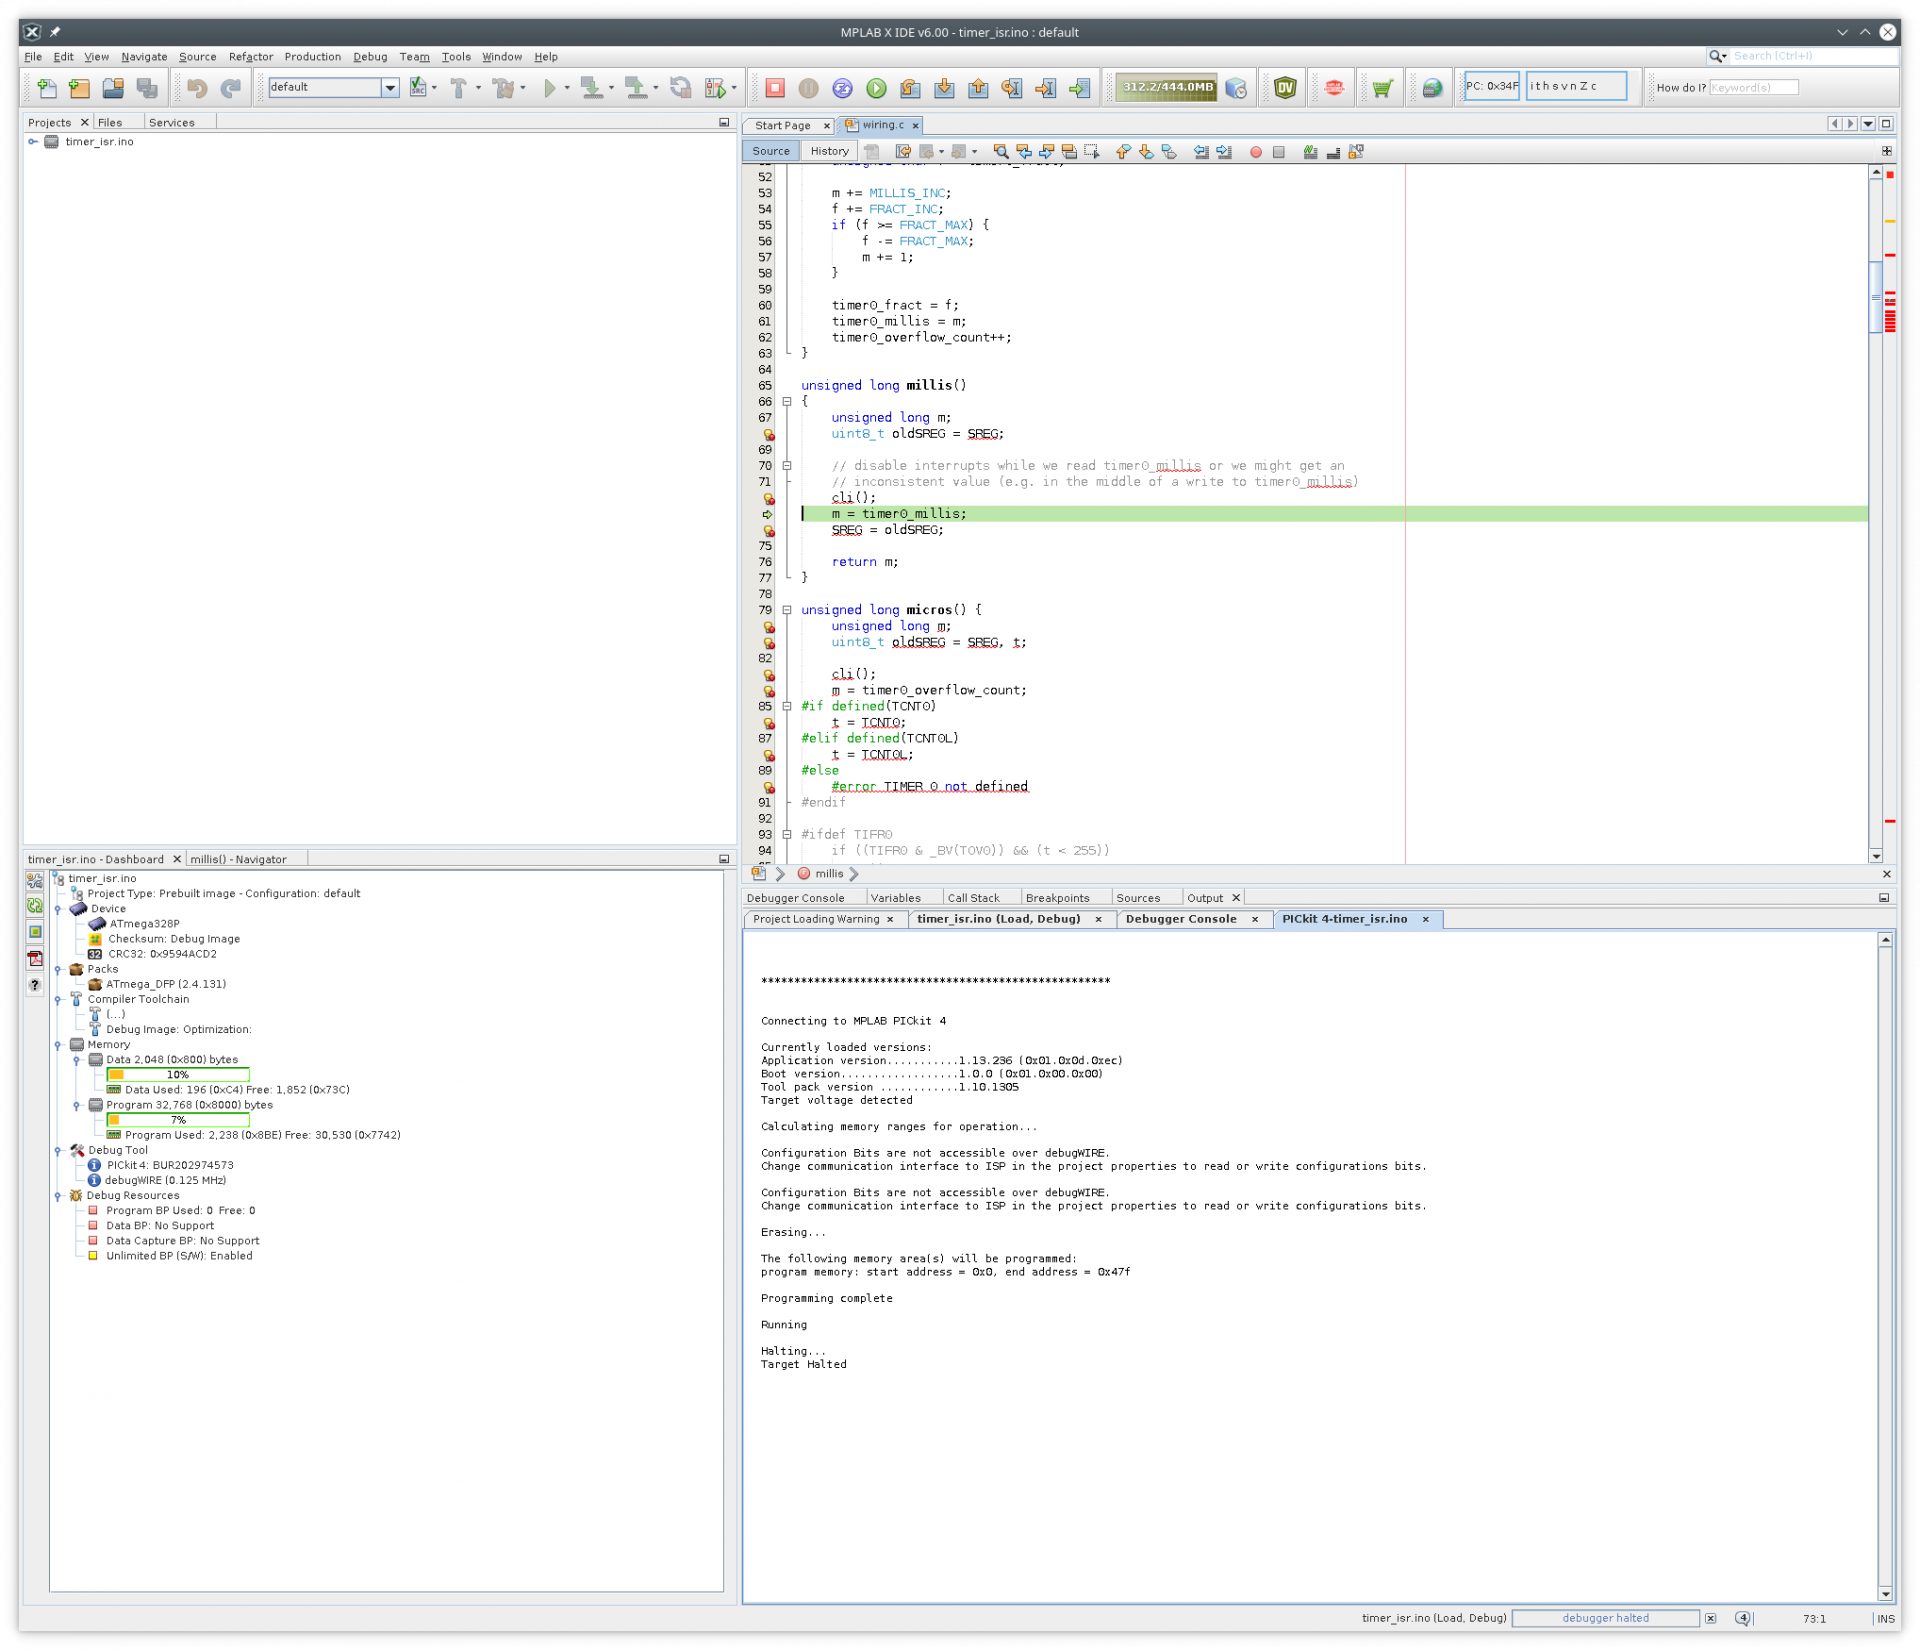Click the Set PC at Cursor icon
Image resolution: width=1920 pixels, height=1650 pixels.
coord(1046,88)
